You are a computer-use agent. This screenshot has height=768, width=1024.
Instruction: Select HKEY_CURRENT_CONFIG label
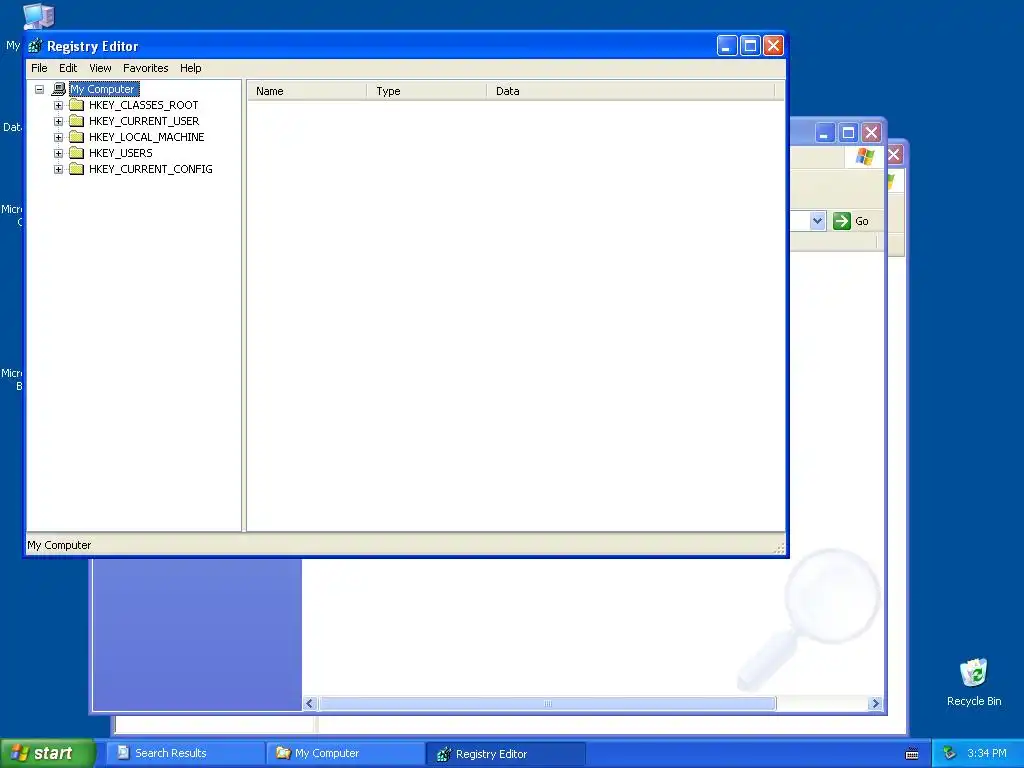click(x=151, y=169)
